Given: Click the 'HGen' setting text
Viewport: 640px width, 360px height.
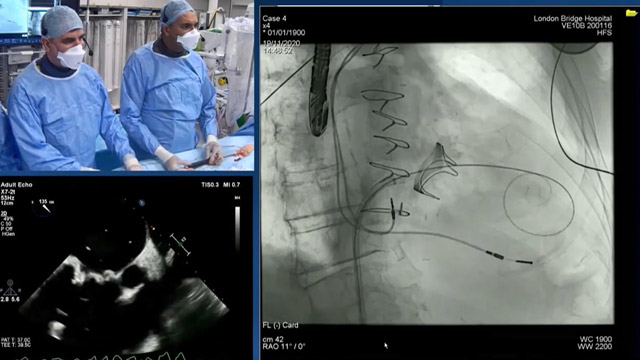Looking at the screenshot, I should pyautogui.click(x=7, y=234).
